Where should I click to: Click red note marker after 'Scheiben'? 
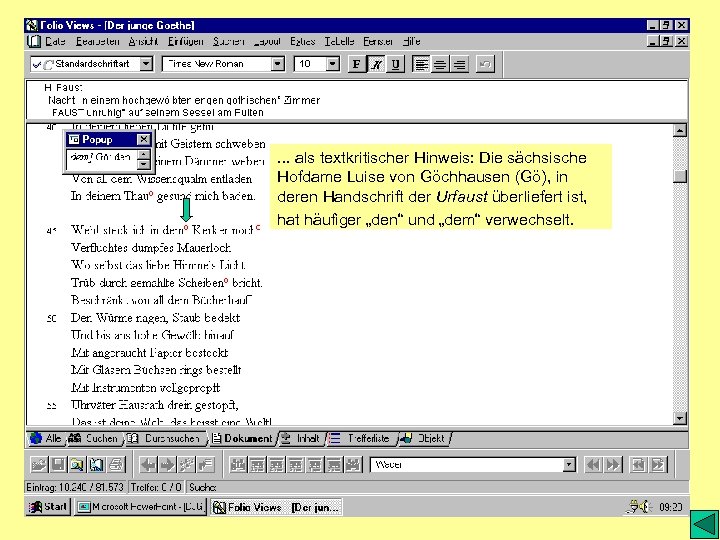226,280
